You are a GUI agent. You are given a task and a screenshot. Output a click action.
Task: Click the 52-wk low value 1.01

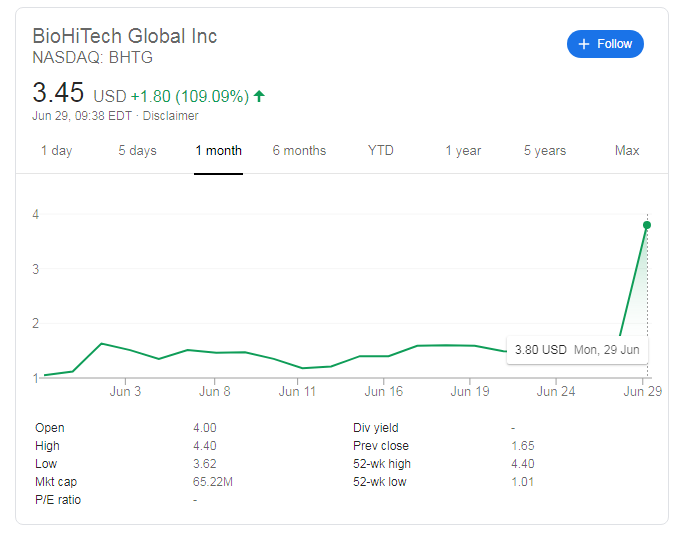tap(522, 482)
